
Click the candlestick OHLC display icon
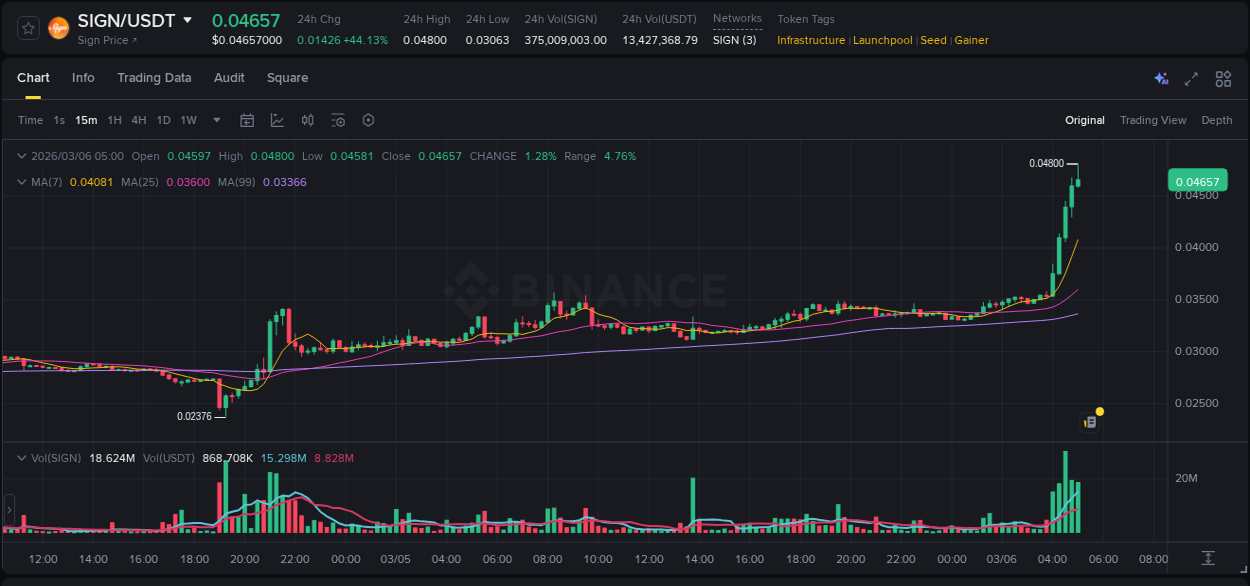pyautogui.click(x=308, y=120)
